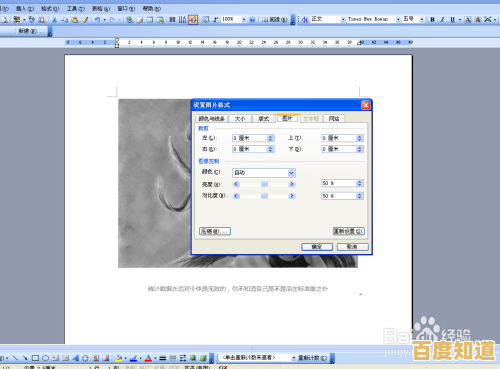
Task: Toggle the Document Map view
Action: coord(205,20)
